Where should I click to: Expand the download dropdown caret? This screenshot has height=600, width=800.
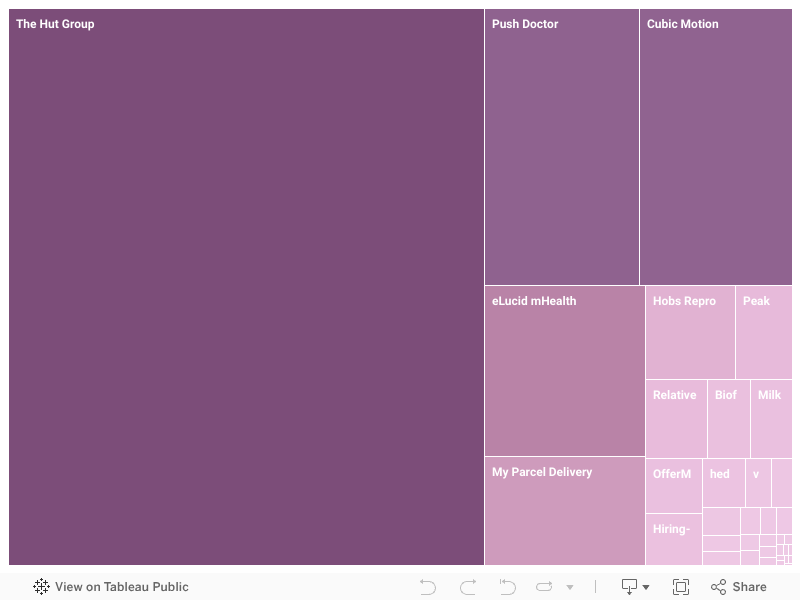(646, 587)
